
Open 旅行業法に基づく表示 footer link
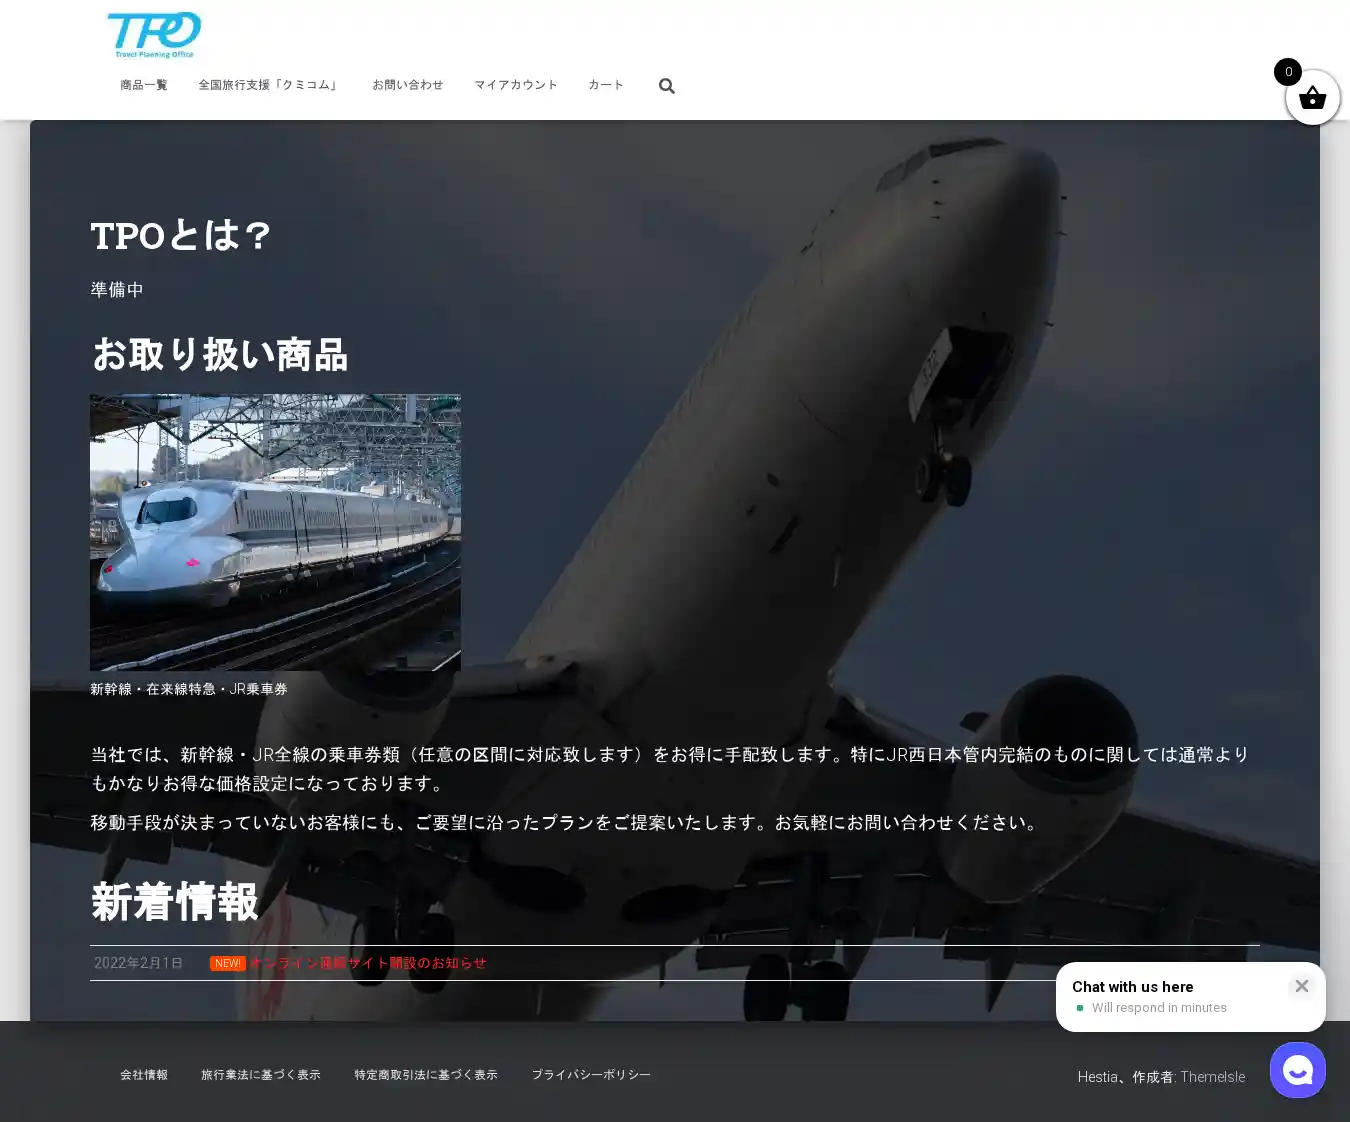point(261,1075)
